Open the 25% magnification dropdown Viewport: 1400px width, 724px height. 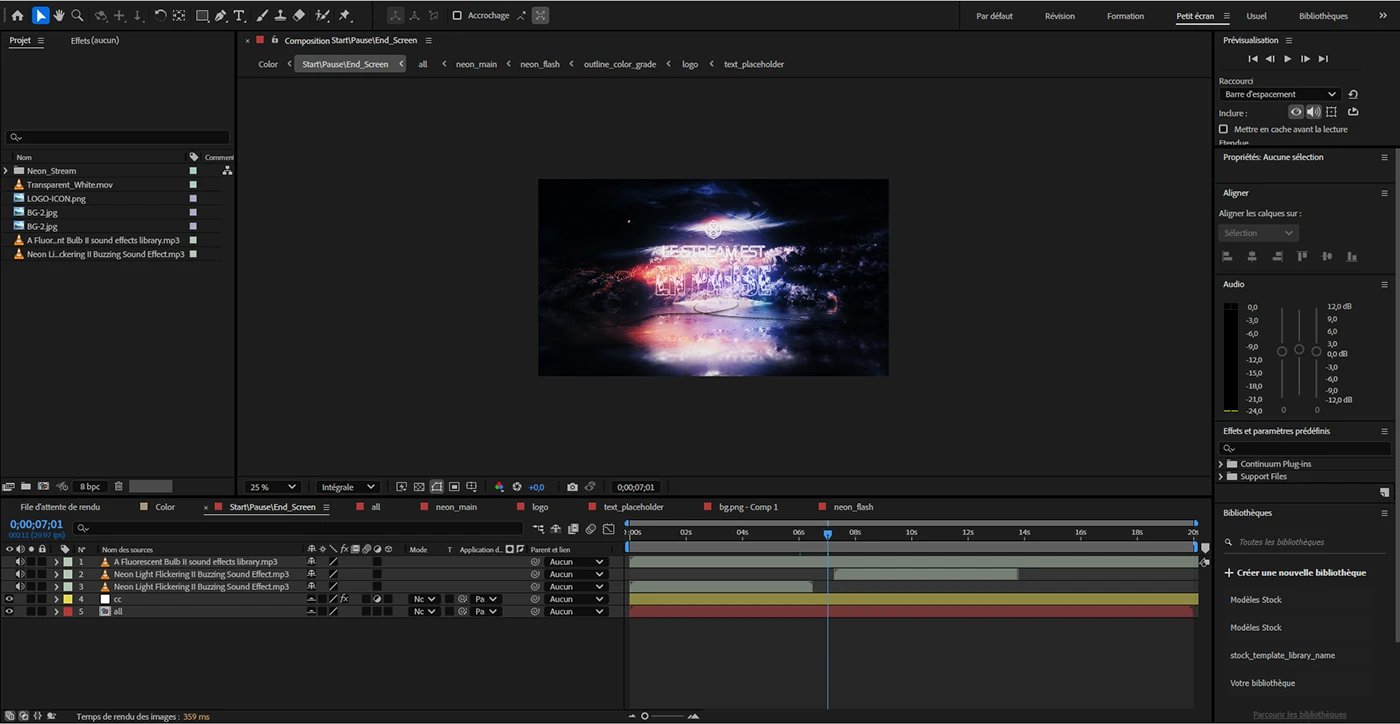tap(272, 486)
